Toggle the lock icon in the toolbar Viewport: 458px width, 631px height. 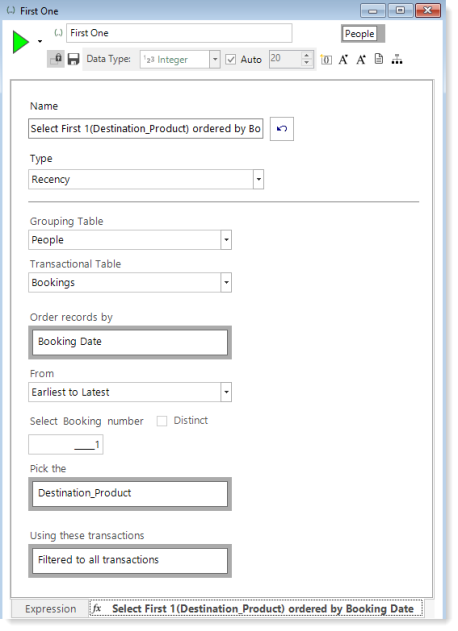point(56,59)
